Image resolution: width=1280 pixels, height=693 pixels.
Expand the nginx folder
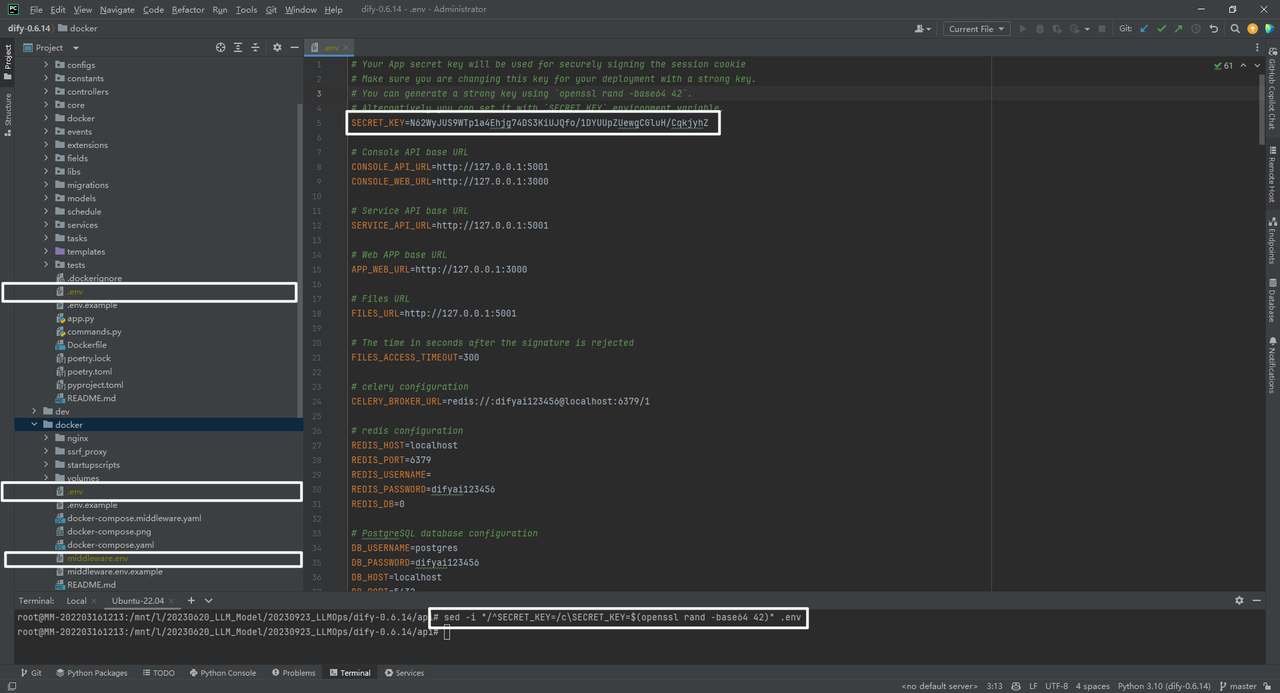click(46, 437)
